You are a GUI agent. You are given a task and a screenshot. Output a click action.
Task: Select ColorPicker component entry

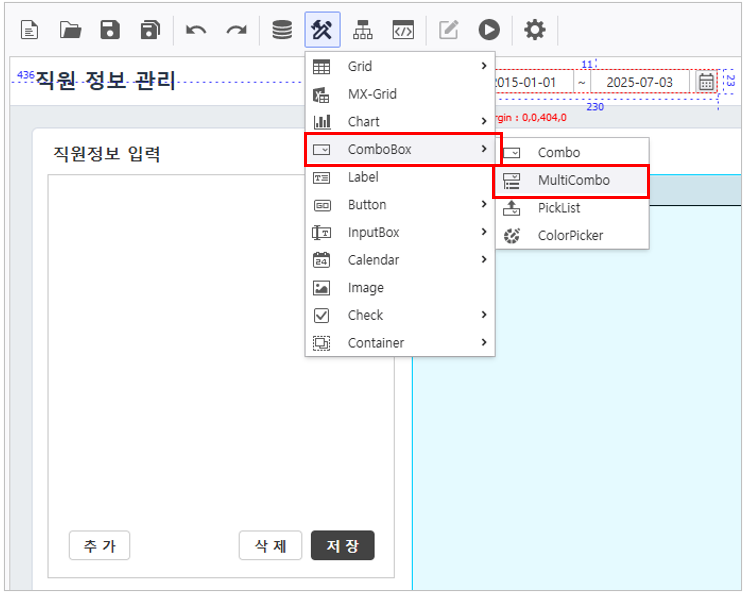570,236
